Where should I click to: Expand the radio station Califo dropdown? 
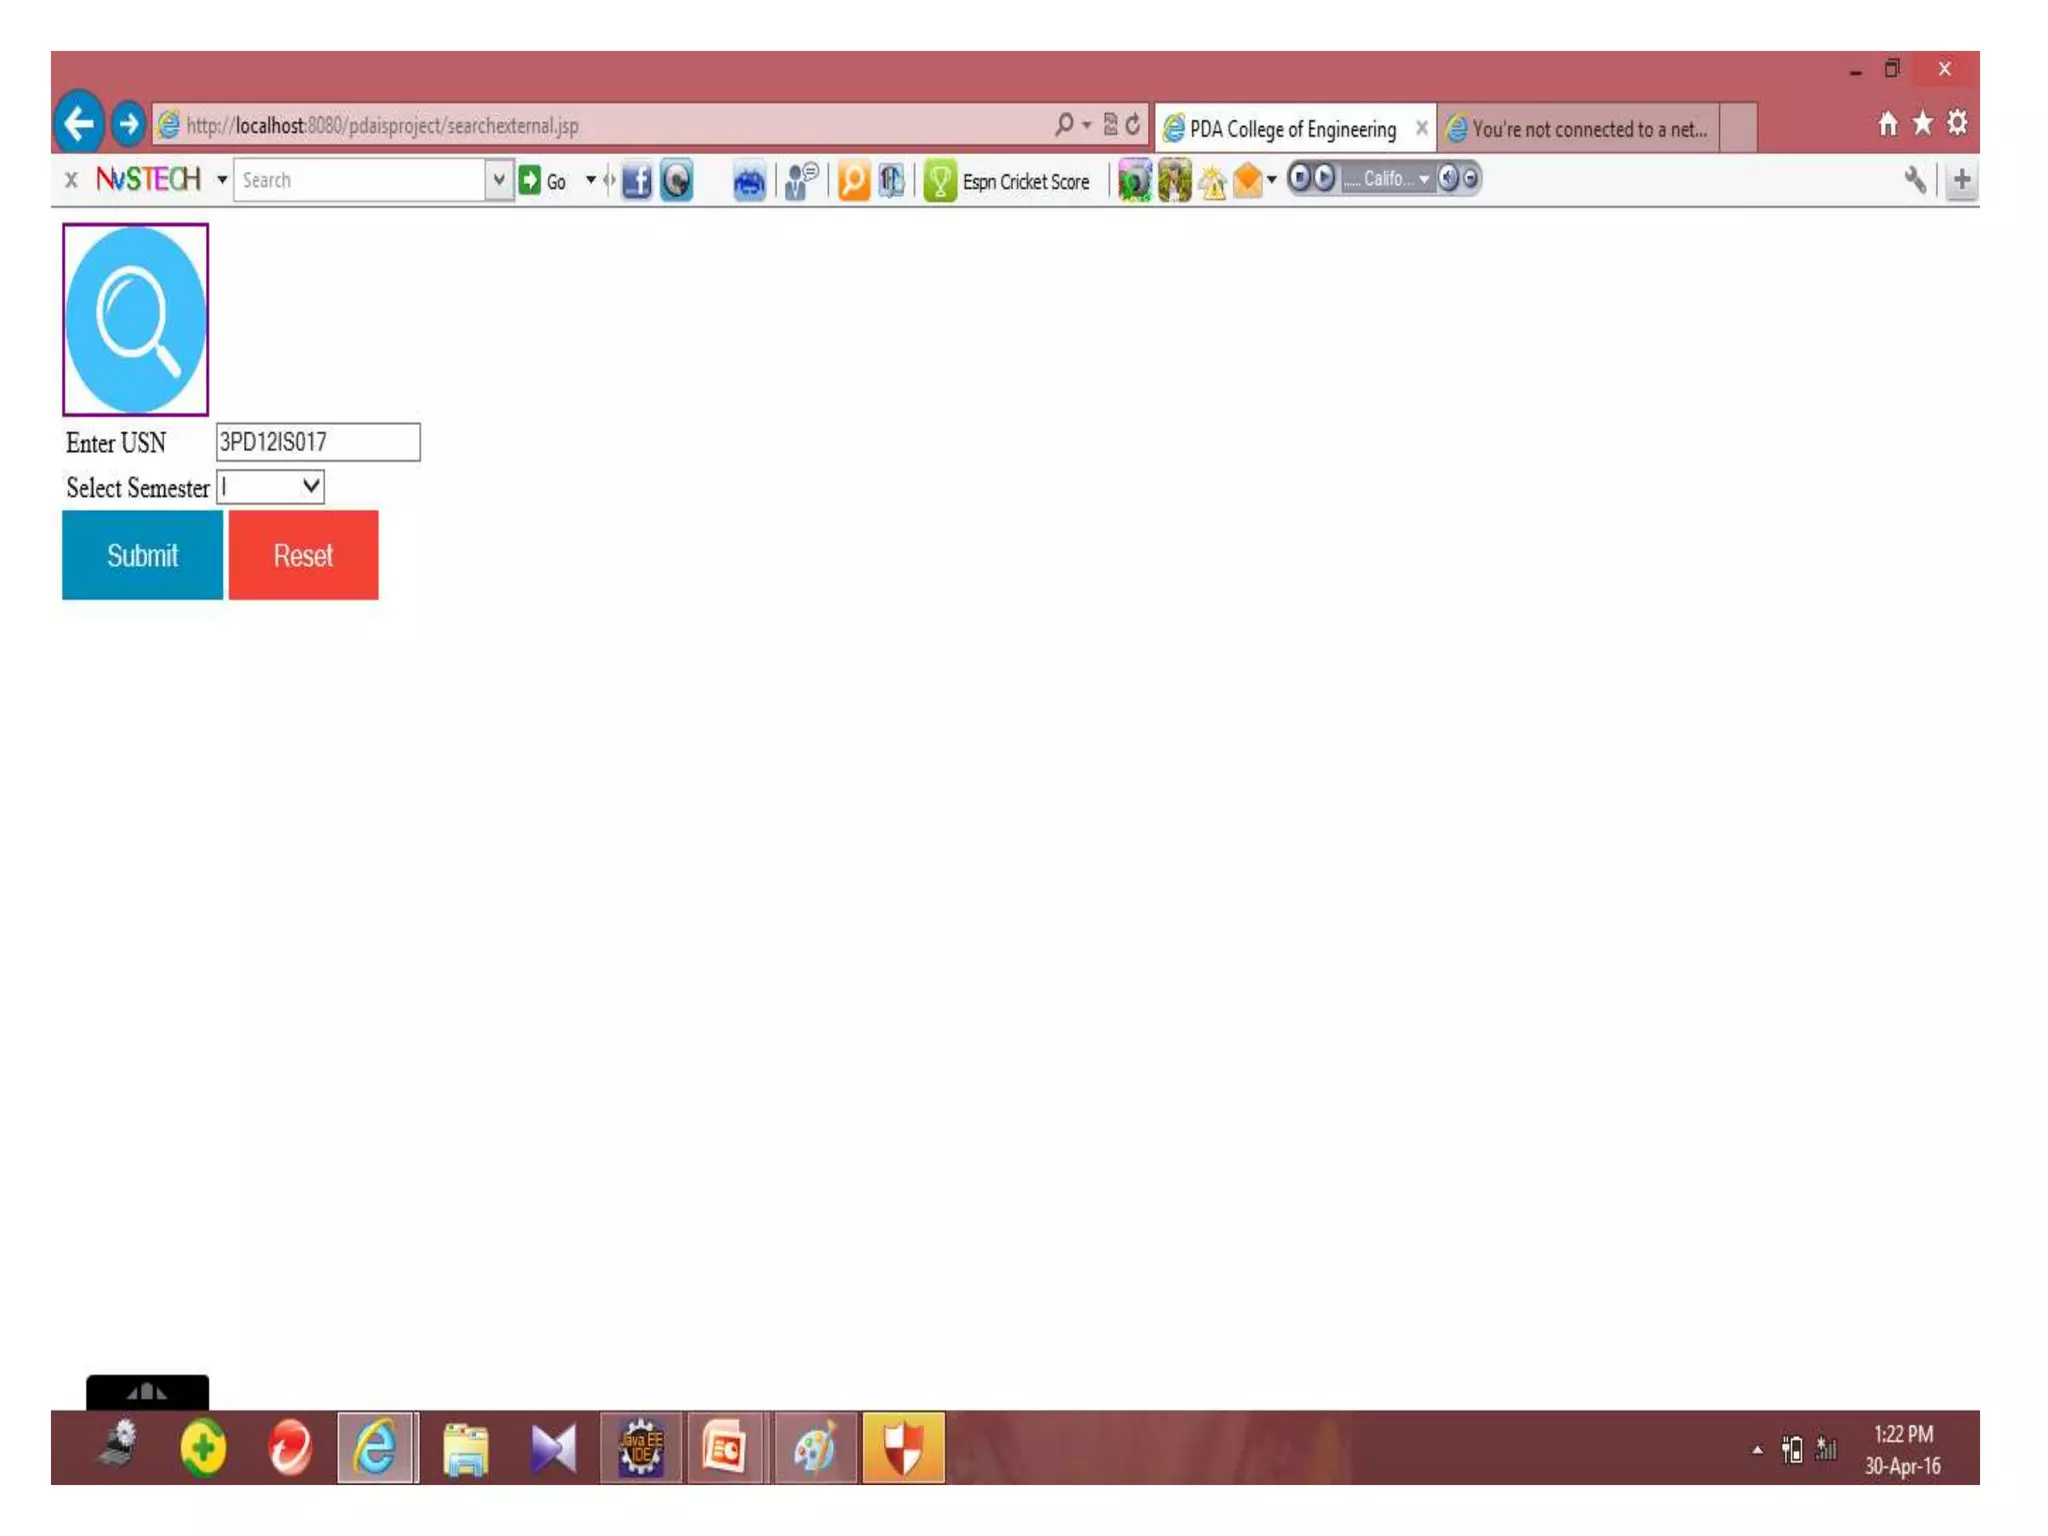tap(1423, 180)
